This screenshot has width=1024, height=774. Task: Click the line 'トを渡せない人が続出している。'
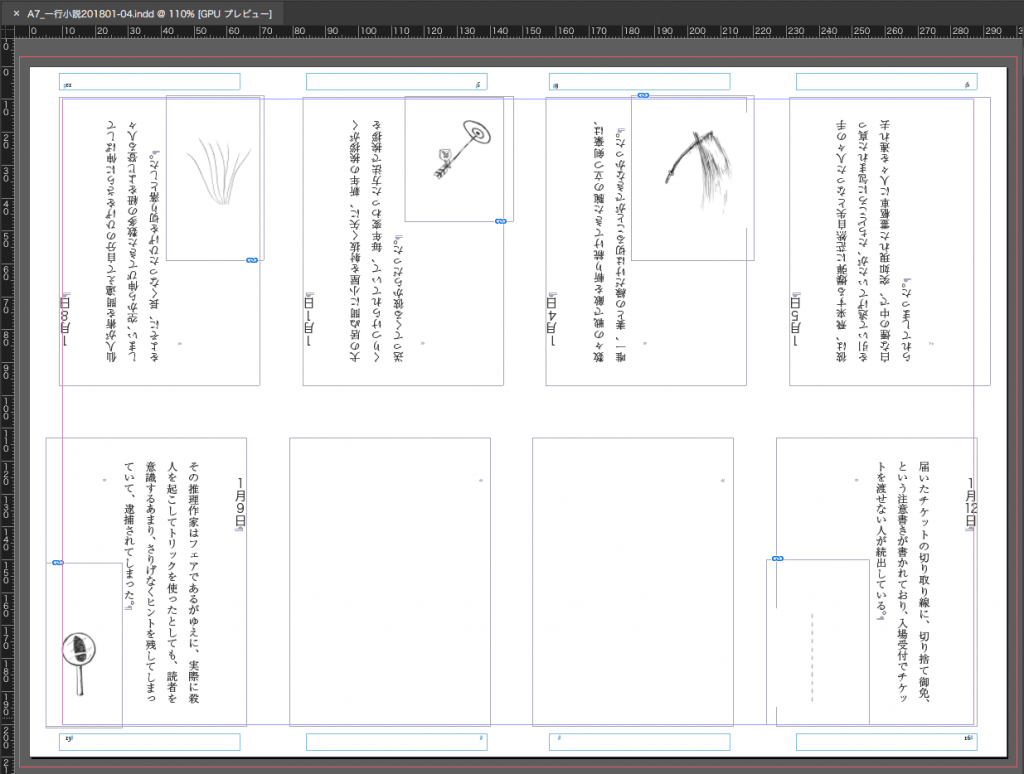[882, 541]
